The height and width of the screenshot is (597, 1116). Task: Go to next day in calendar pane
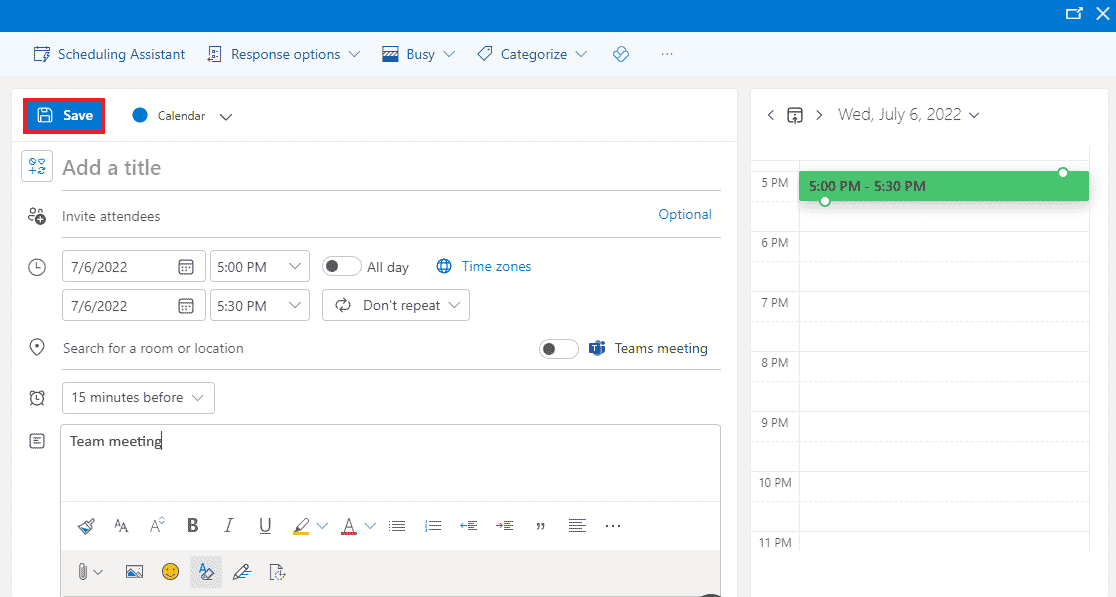point(819,115)
